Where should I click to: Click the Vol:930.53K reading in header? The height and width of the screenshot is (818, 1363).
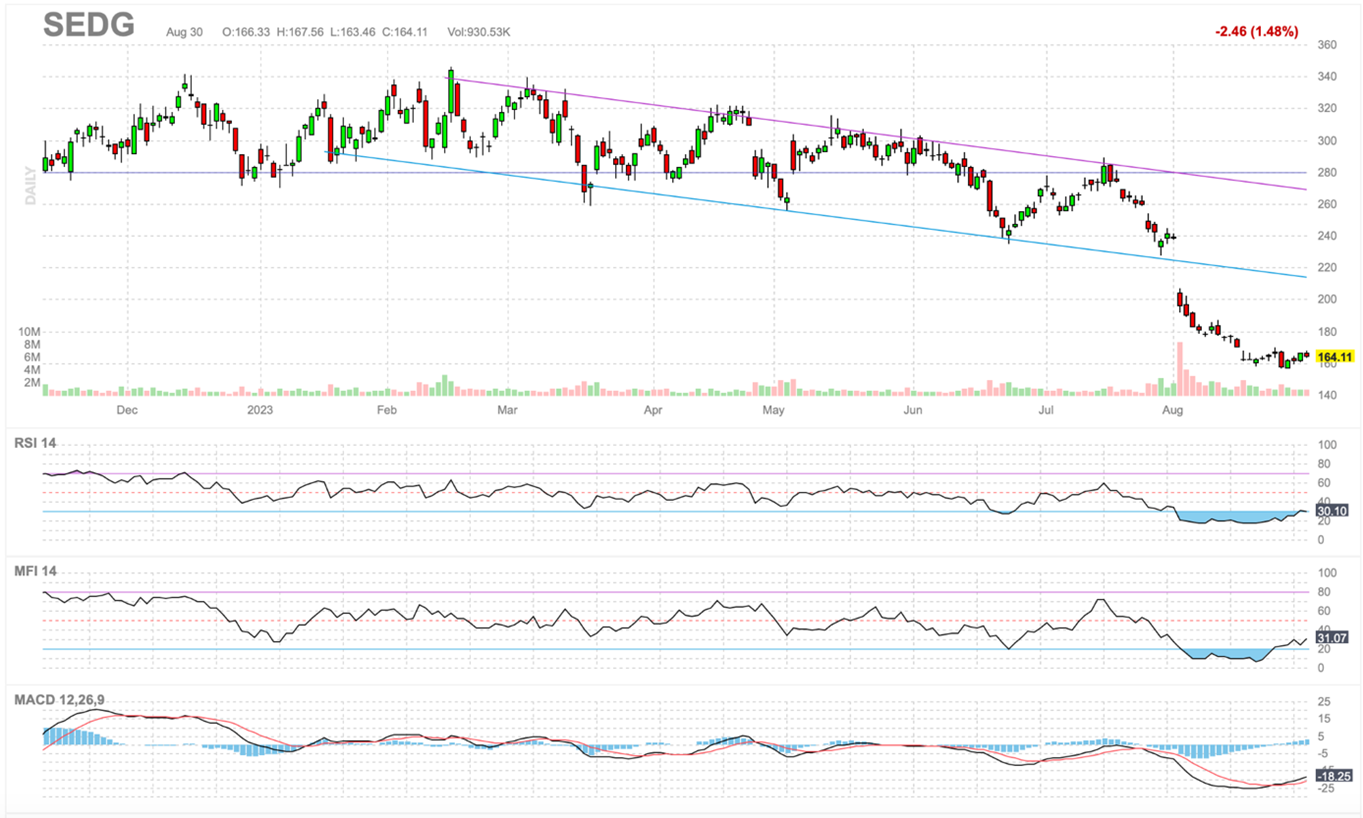click(x=479, y=32)
